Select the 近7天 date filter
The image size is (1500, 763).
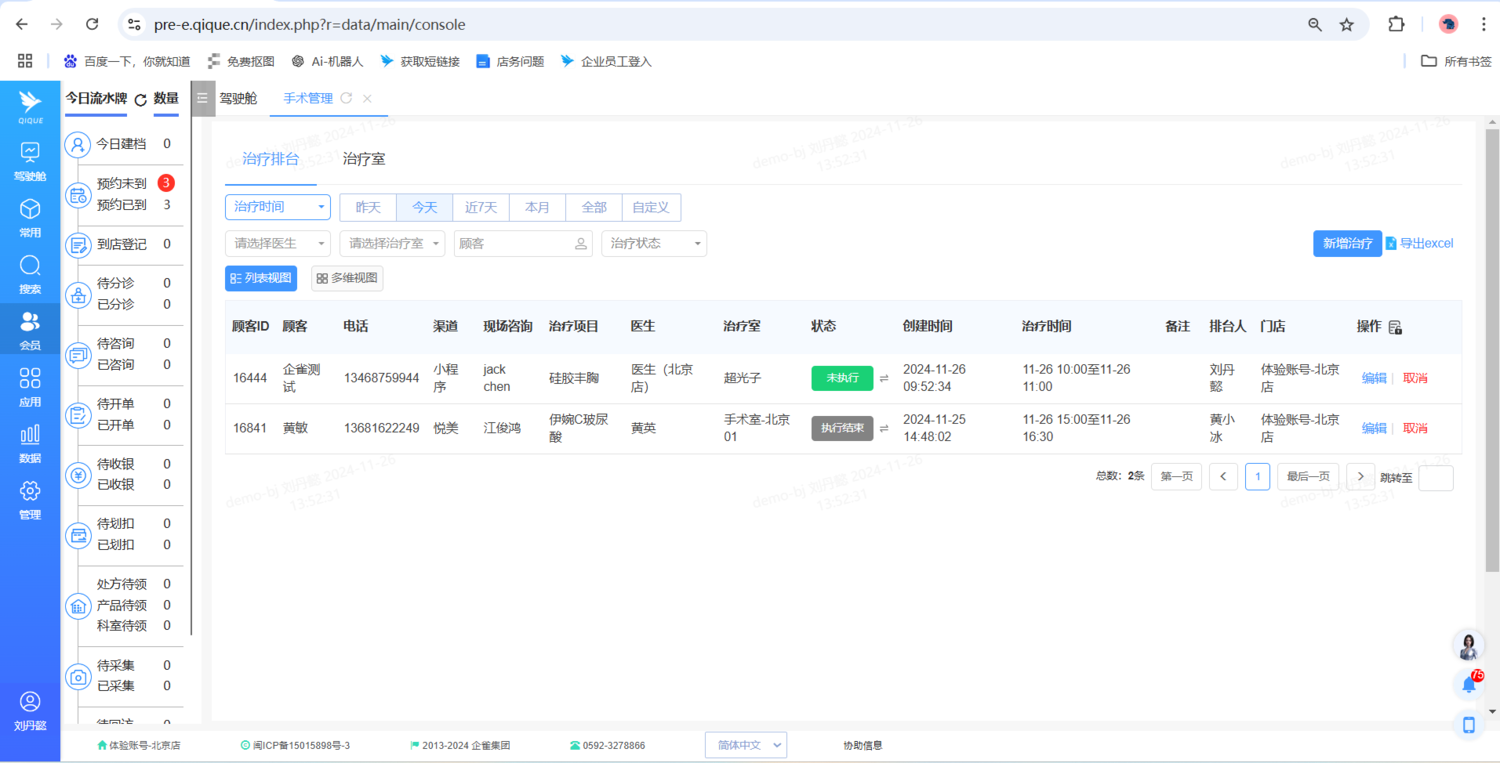click(x=481, y=207)
